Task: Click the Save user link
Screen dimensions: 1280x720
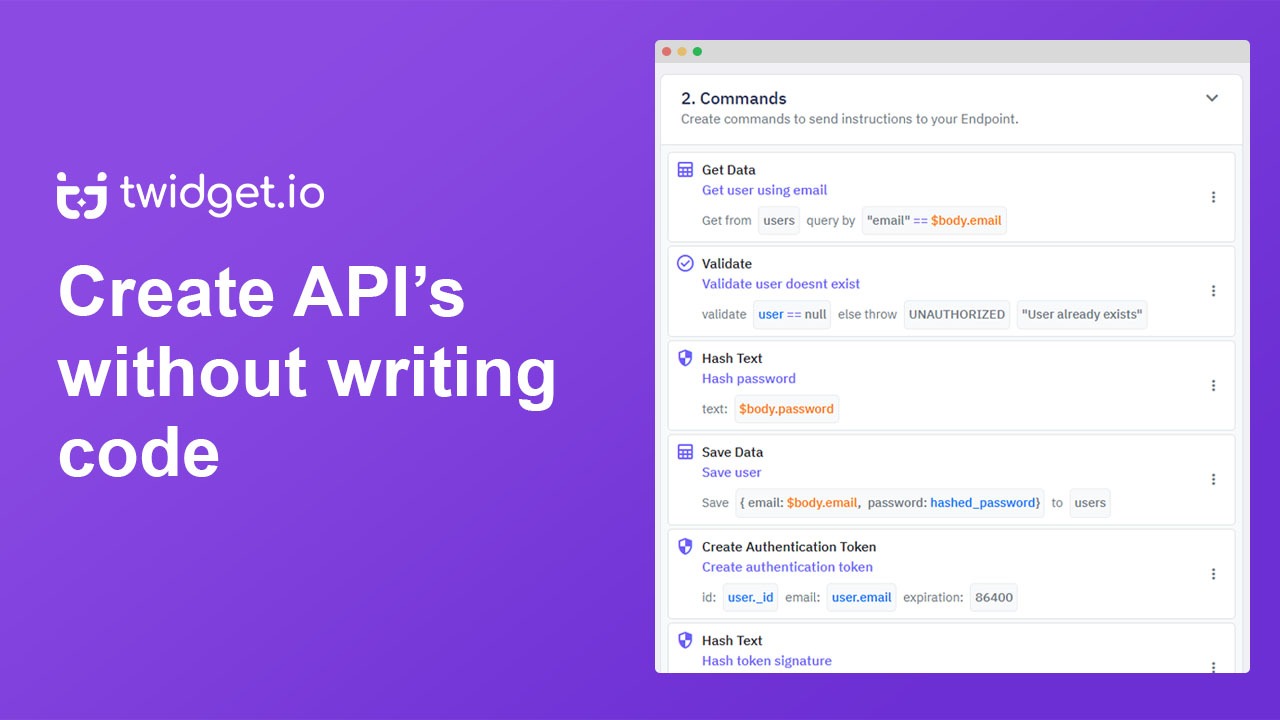Action: click(731, 472)
